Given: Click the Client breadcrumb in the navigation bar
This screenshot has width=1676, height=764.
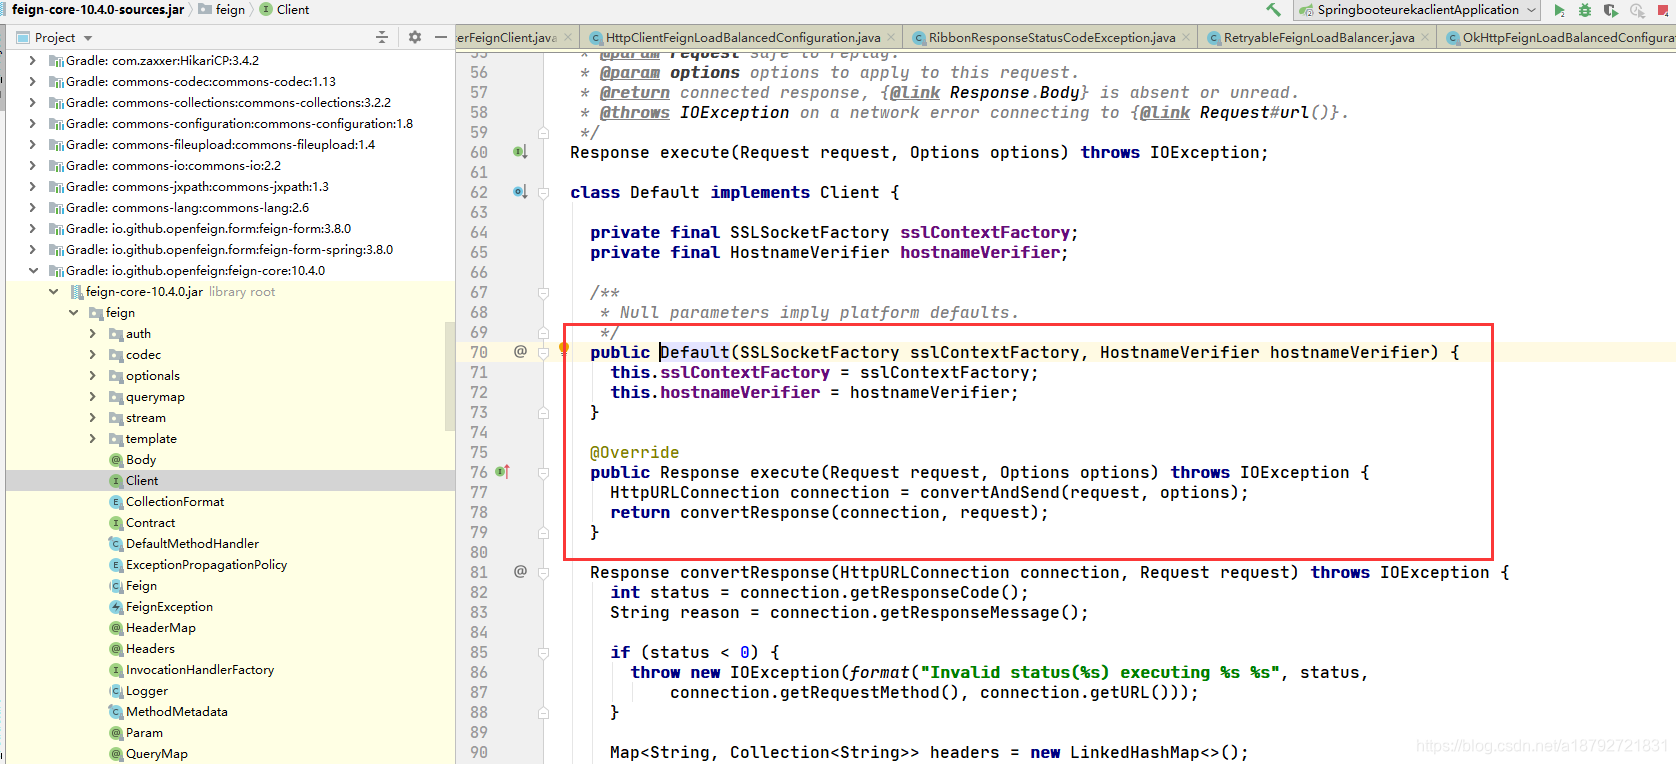Looking at the screenshot, I should point(285,9).
